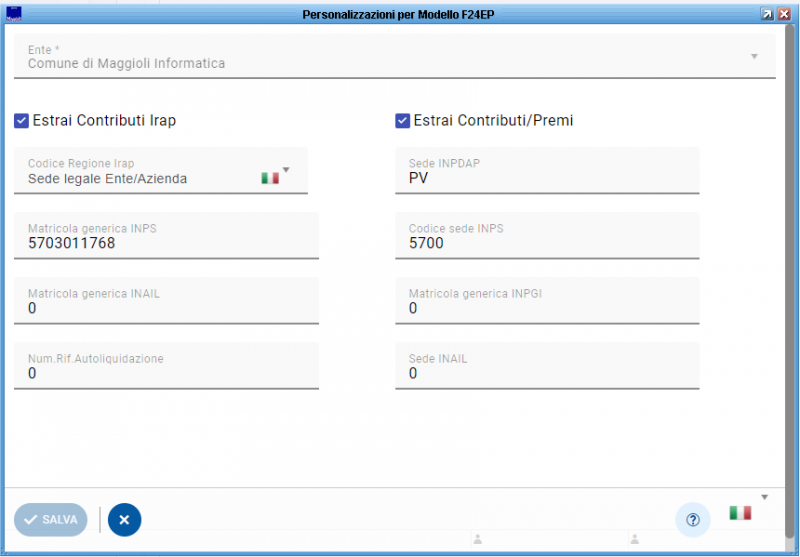Image resolution: width=800 pixels, height=557 pixels.
Task: Open the help question mark icon
Action: pyautogui.click(x=693, y=520)
